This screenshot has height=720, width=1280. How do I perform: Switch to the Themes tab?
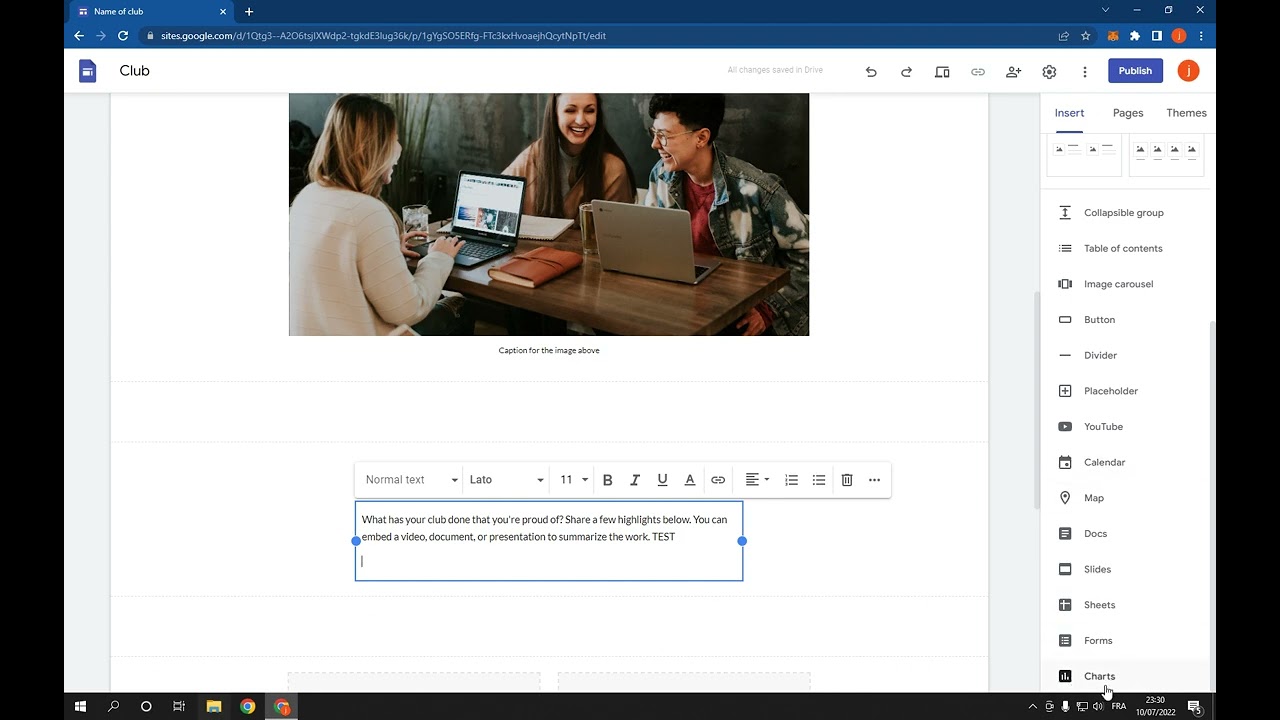point(1186,113)
